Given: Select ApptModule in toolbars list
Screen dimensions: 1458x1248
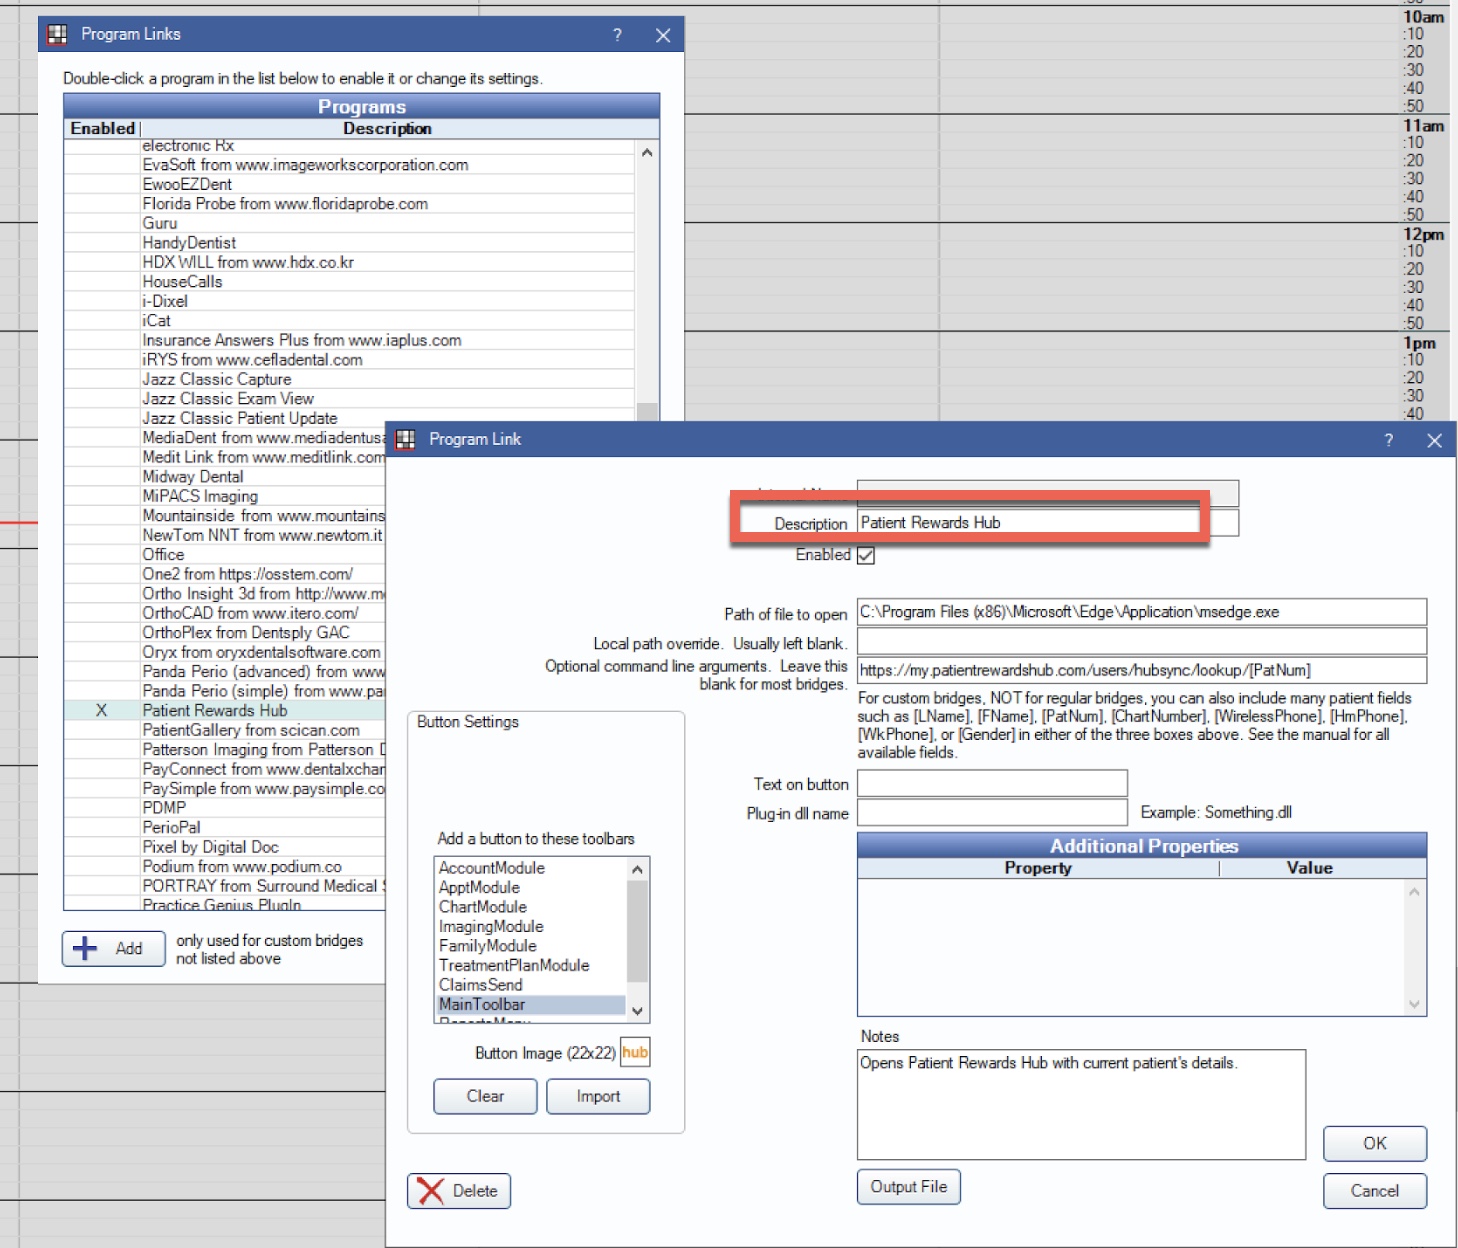Looking at the screenshot, I should (531, 887).
